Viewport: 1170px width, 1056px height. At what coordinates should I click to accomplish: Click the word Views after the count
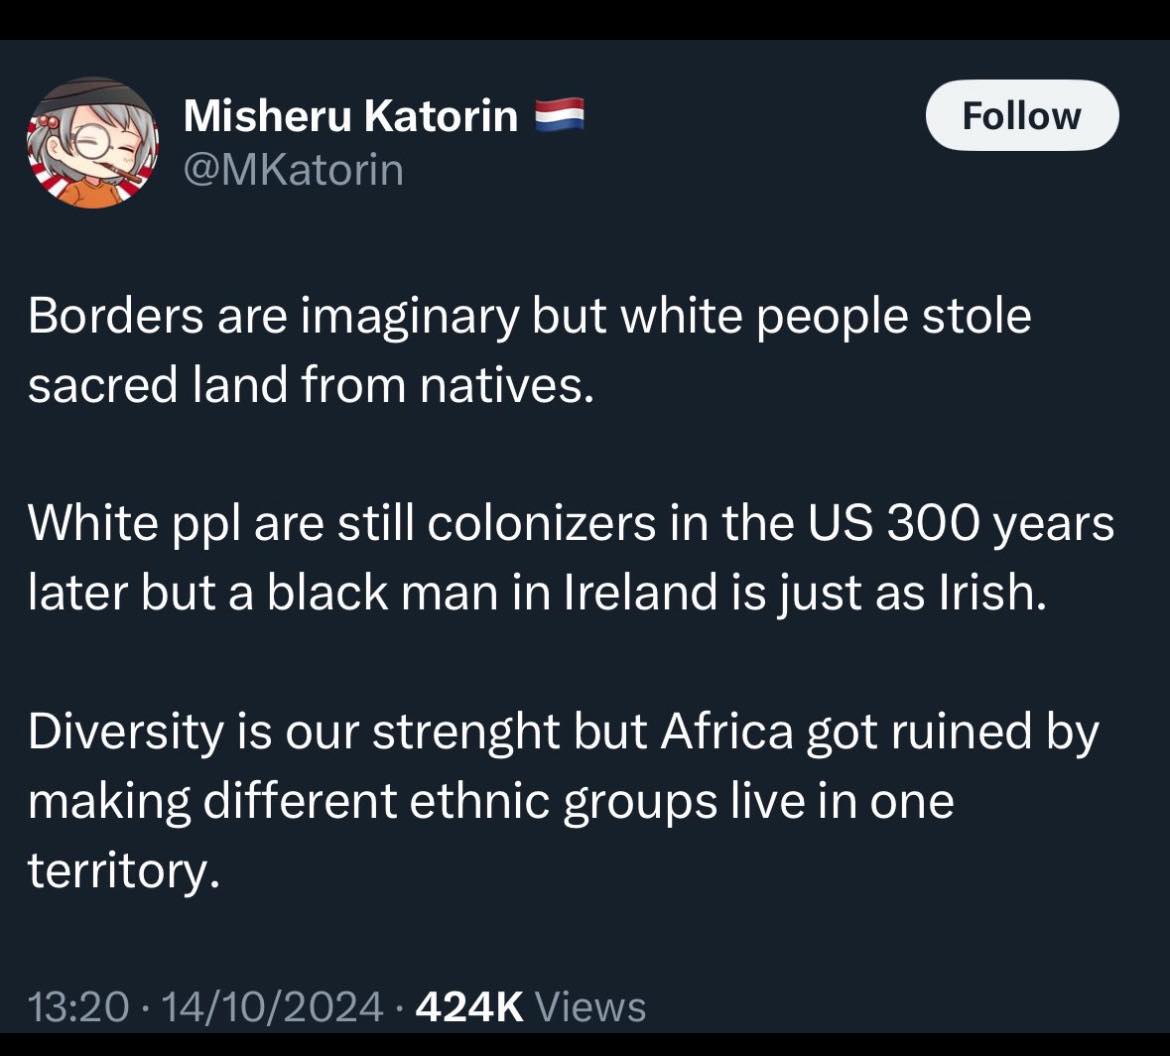click(591, 1006)
